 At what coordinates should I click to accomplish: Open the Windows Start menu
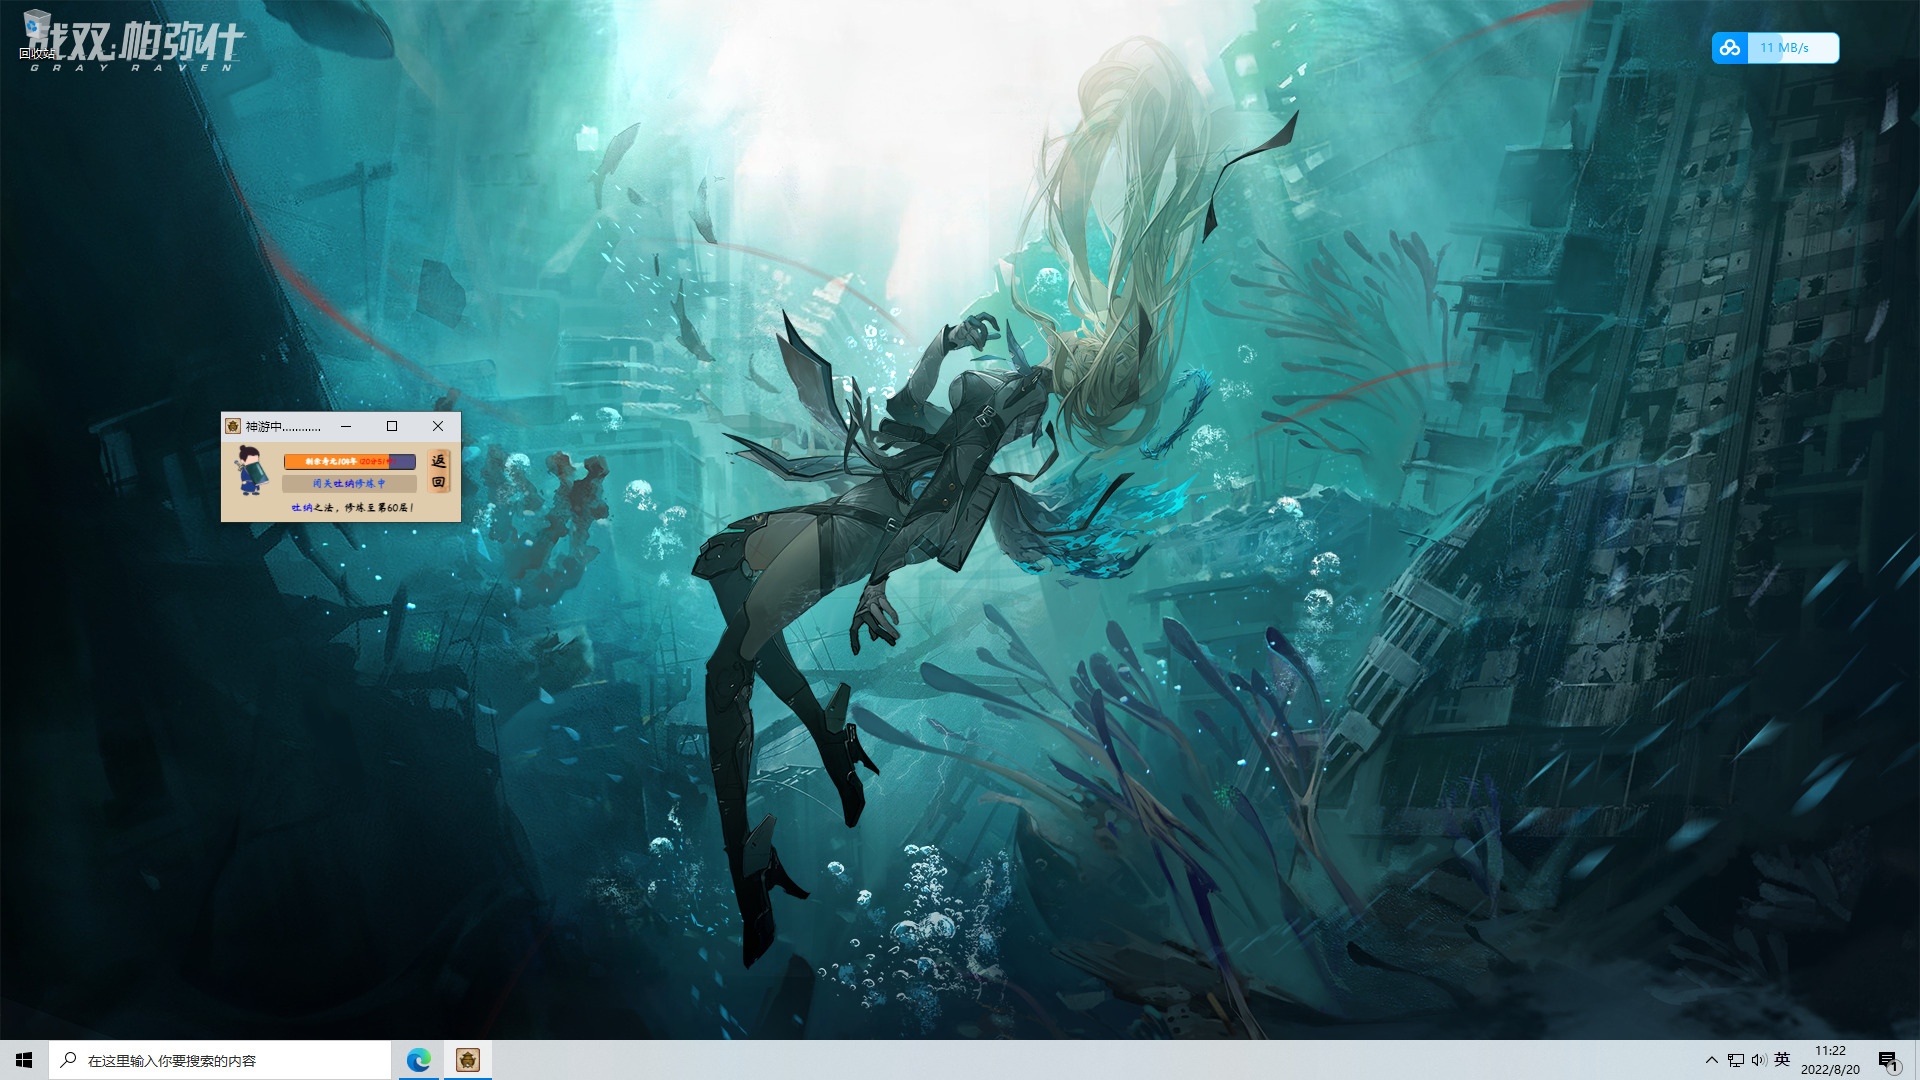coord(24,1060)
